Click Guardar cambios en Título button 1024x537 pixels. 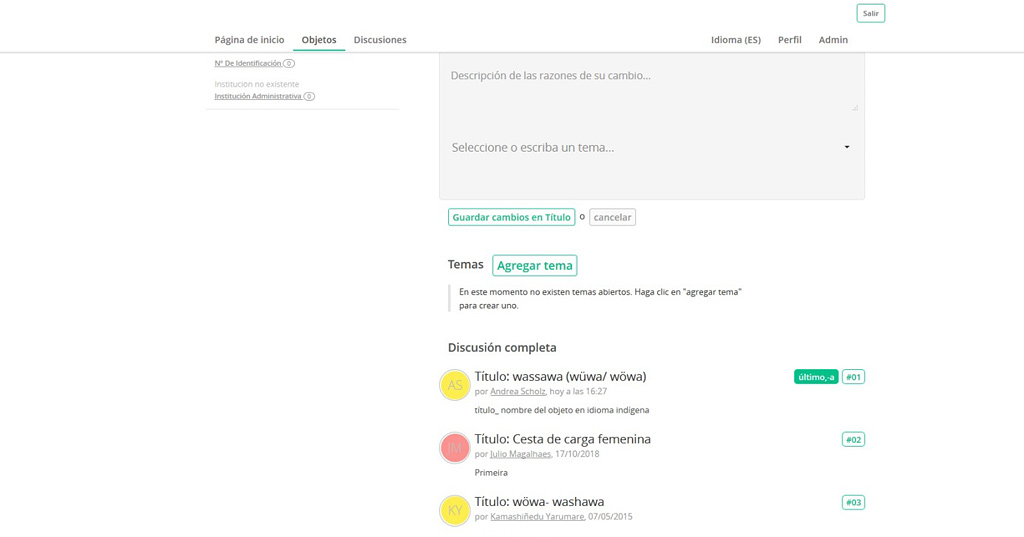511,217
